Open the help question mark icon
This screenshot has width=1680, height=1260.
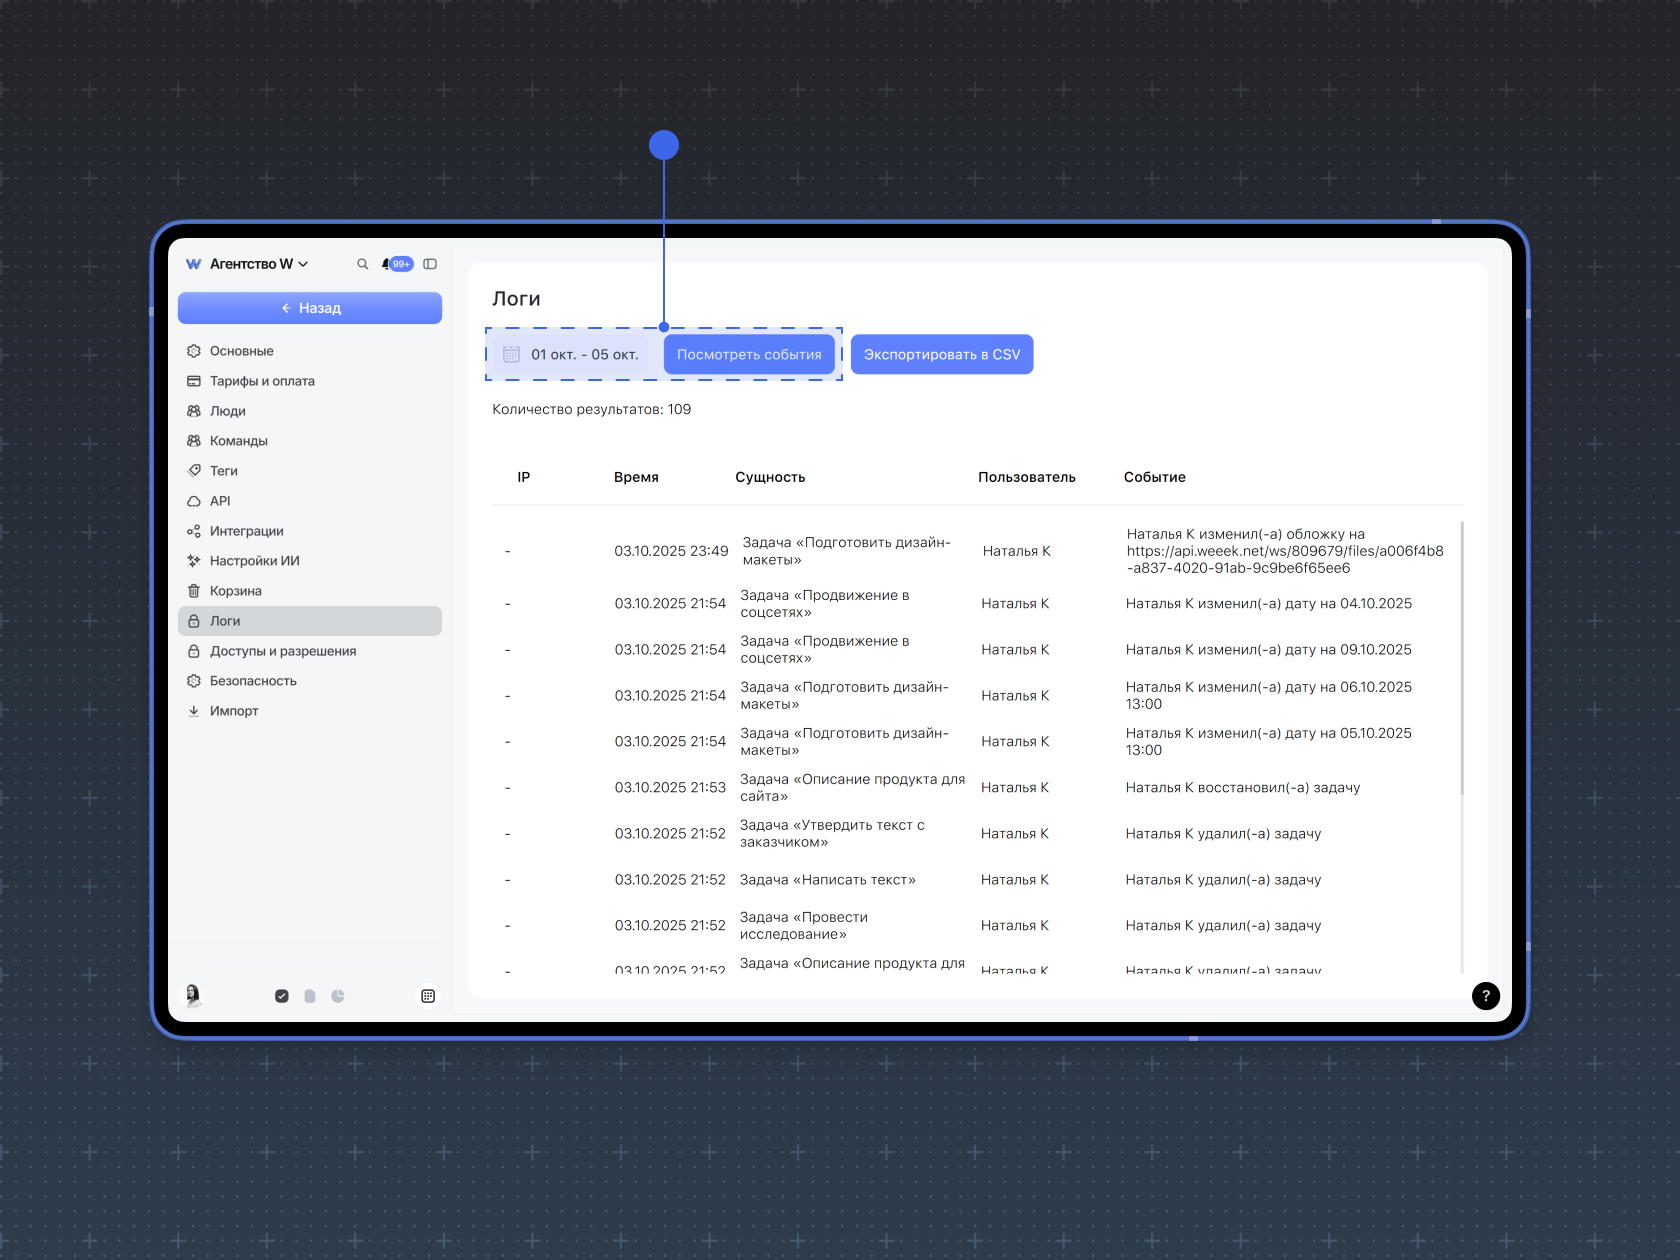point(1485,995)
